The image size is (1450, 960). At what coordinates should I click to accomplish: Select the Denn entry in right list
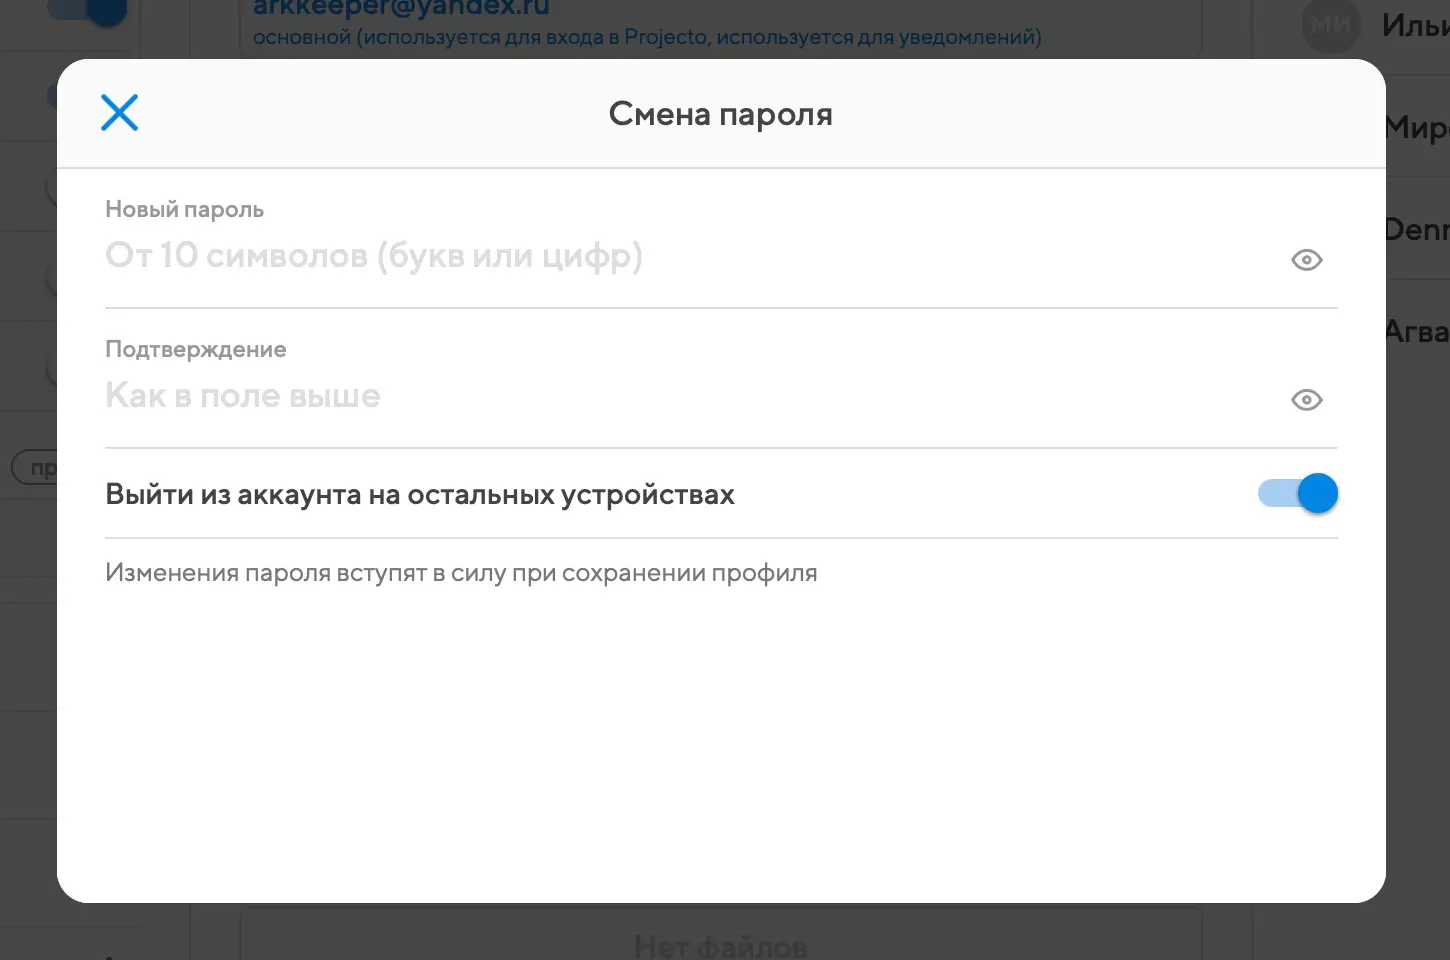pyautogui.click(x=1417, y=230)
